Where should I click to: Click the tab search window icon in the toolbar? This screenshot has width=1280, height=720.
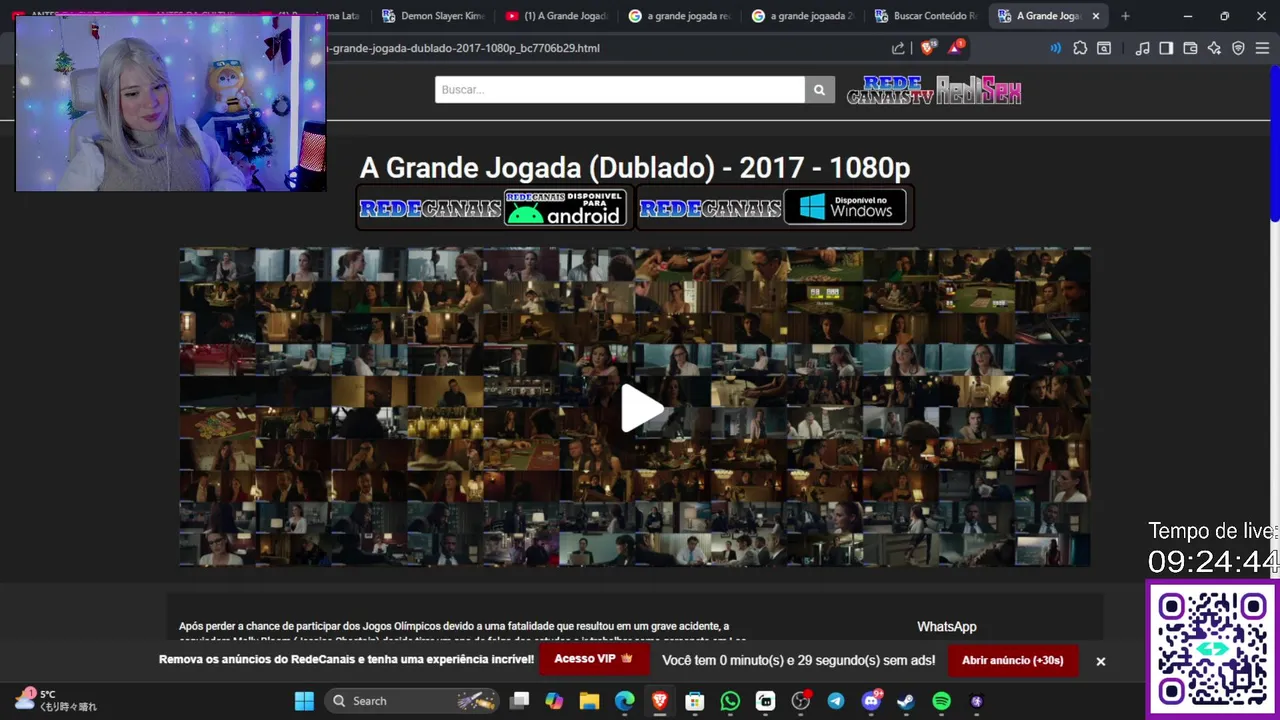[1104, 48]
